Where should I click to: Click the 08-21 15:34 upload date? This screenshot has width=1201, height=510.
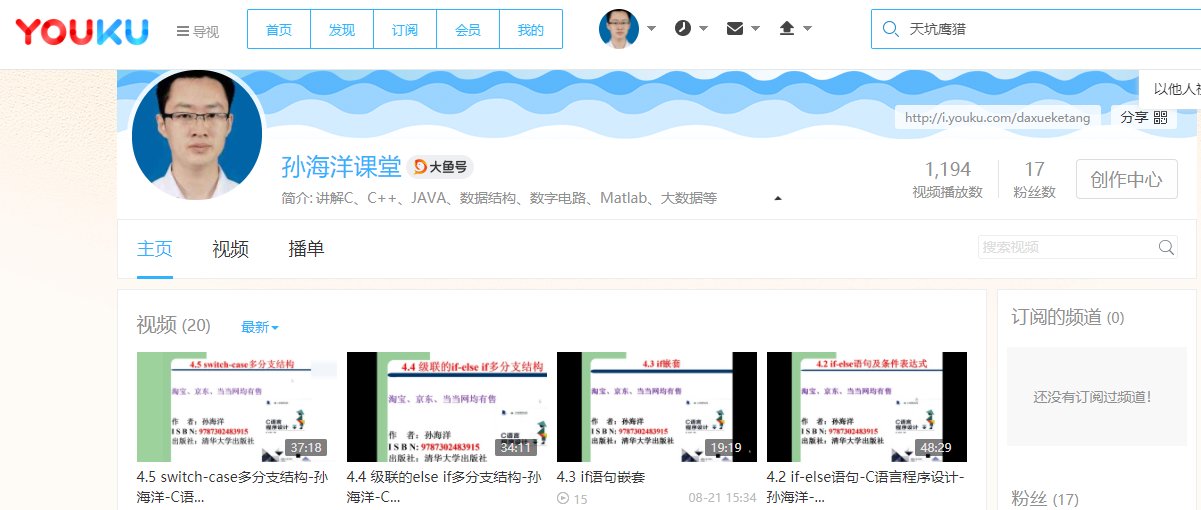pos(722,498)
